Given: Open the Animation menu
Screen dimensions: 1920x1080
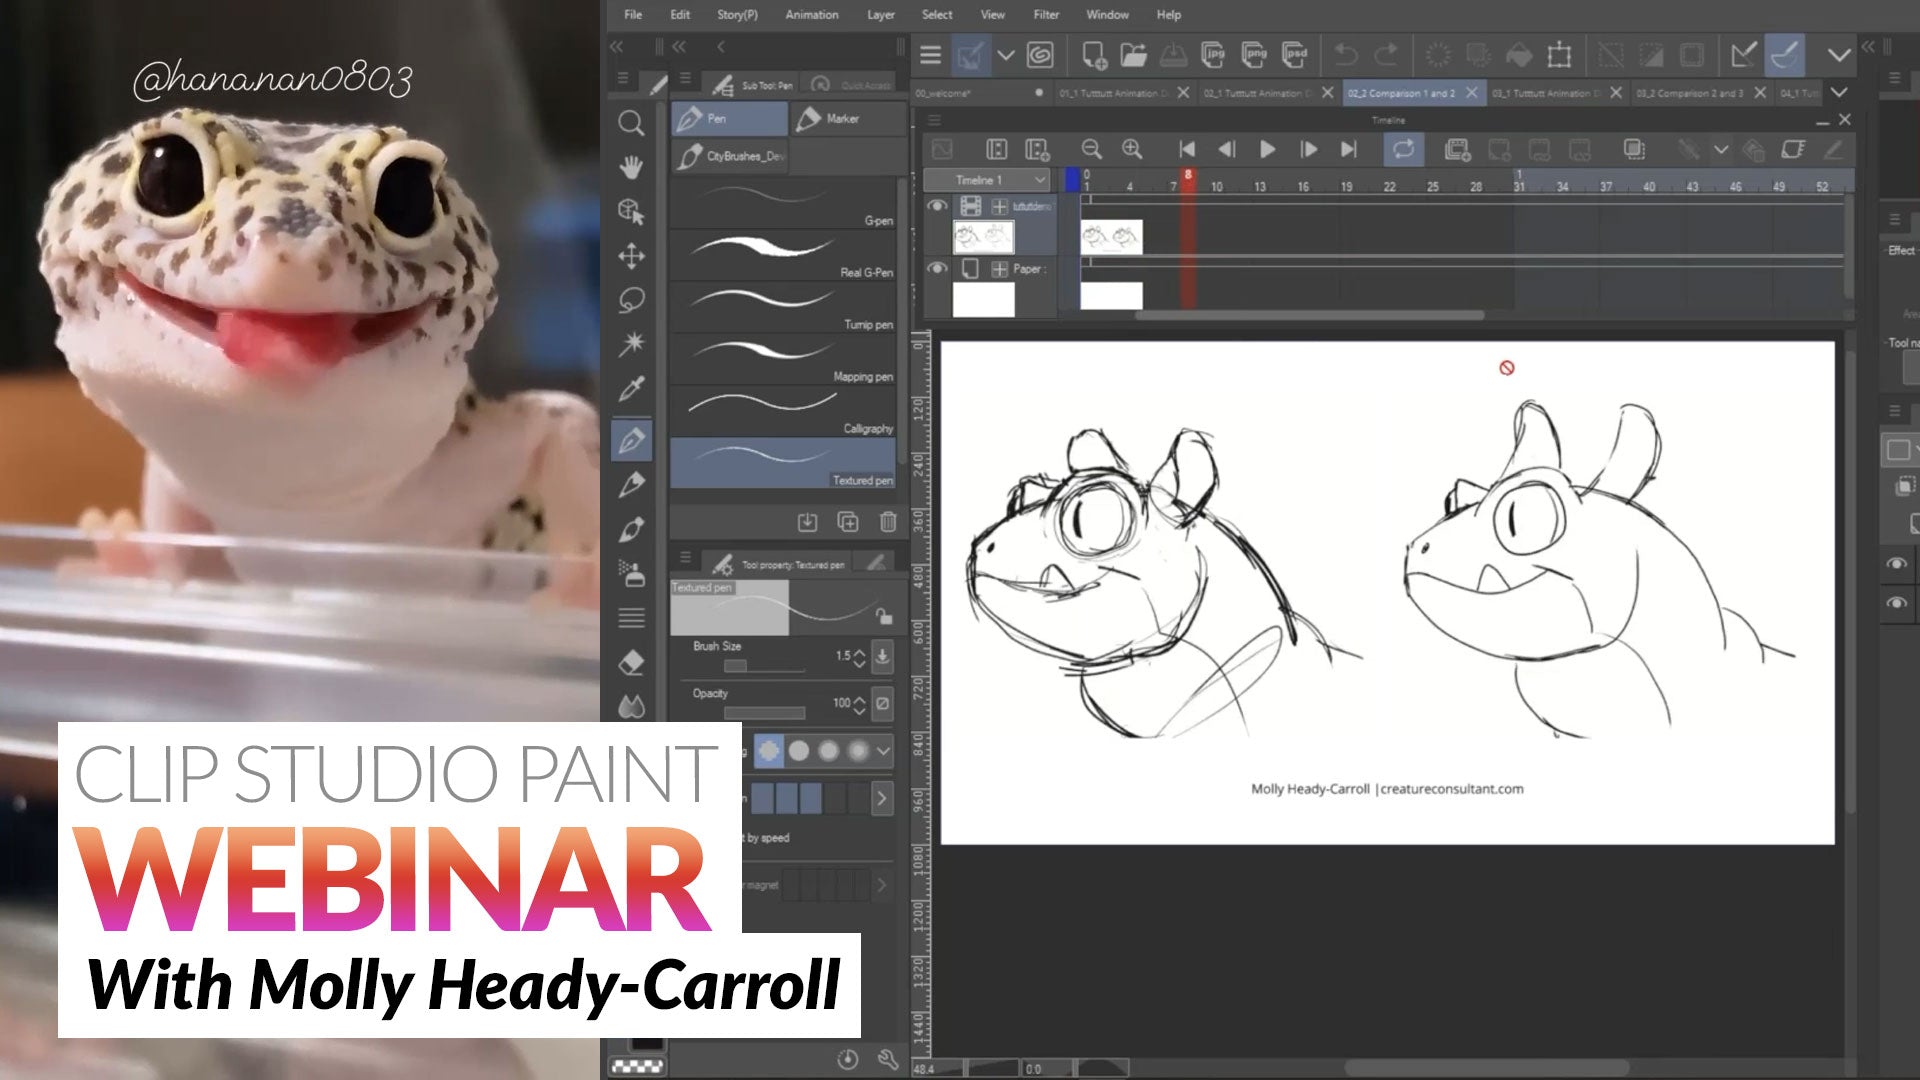Looking at the screenshot, I should coord(811,15).
